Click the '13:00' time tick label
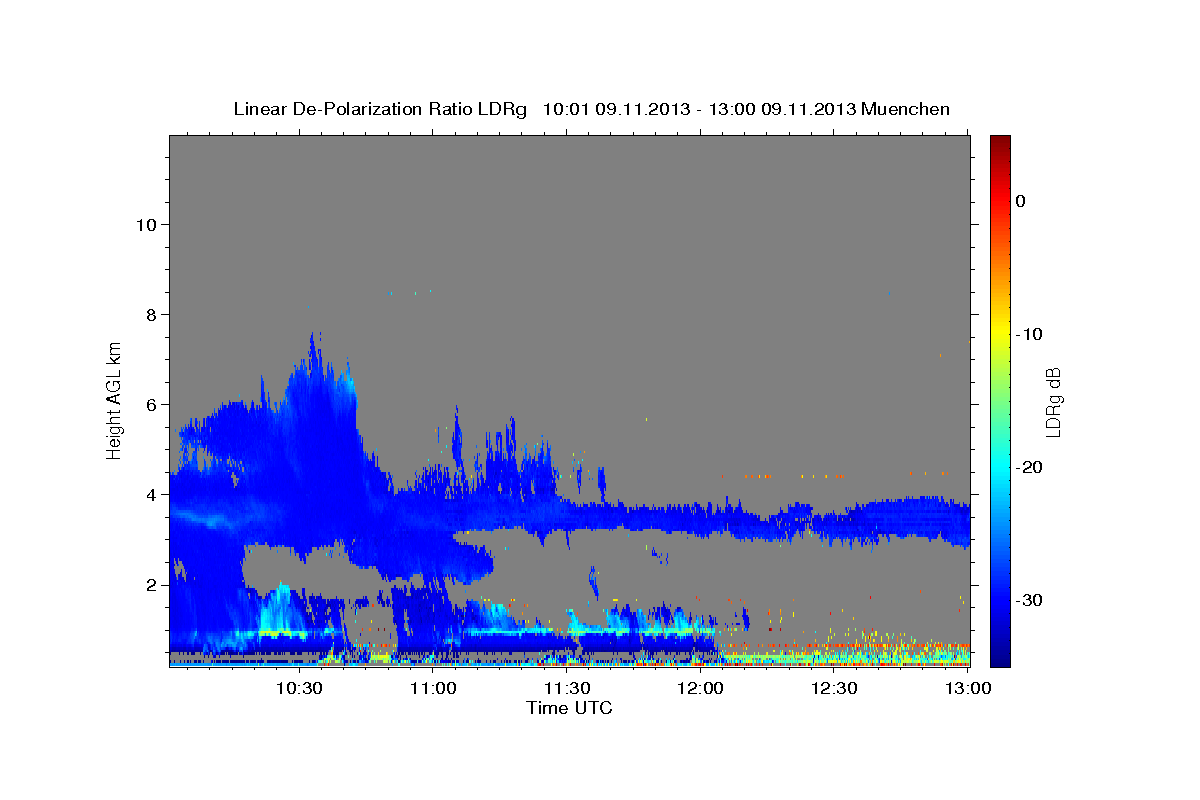 coord(968,688)
